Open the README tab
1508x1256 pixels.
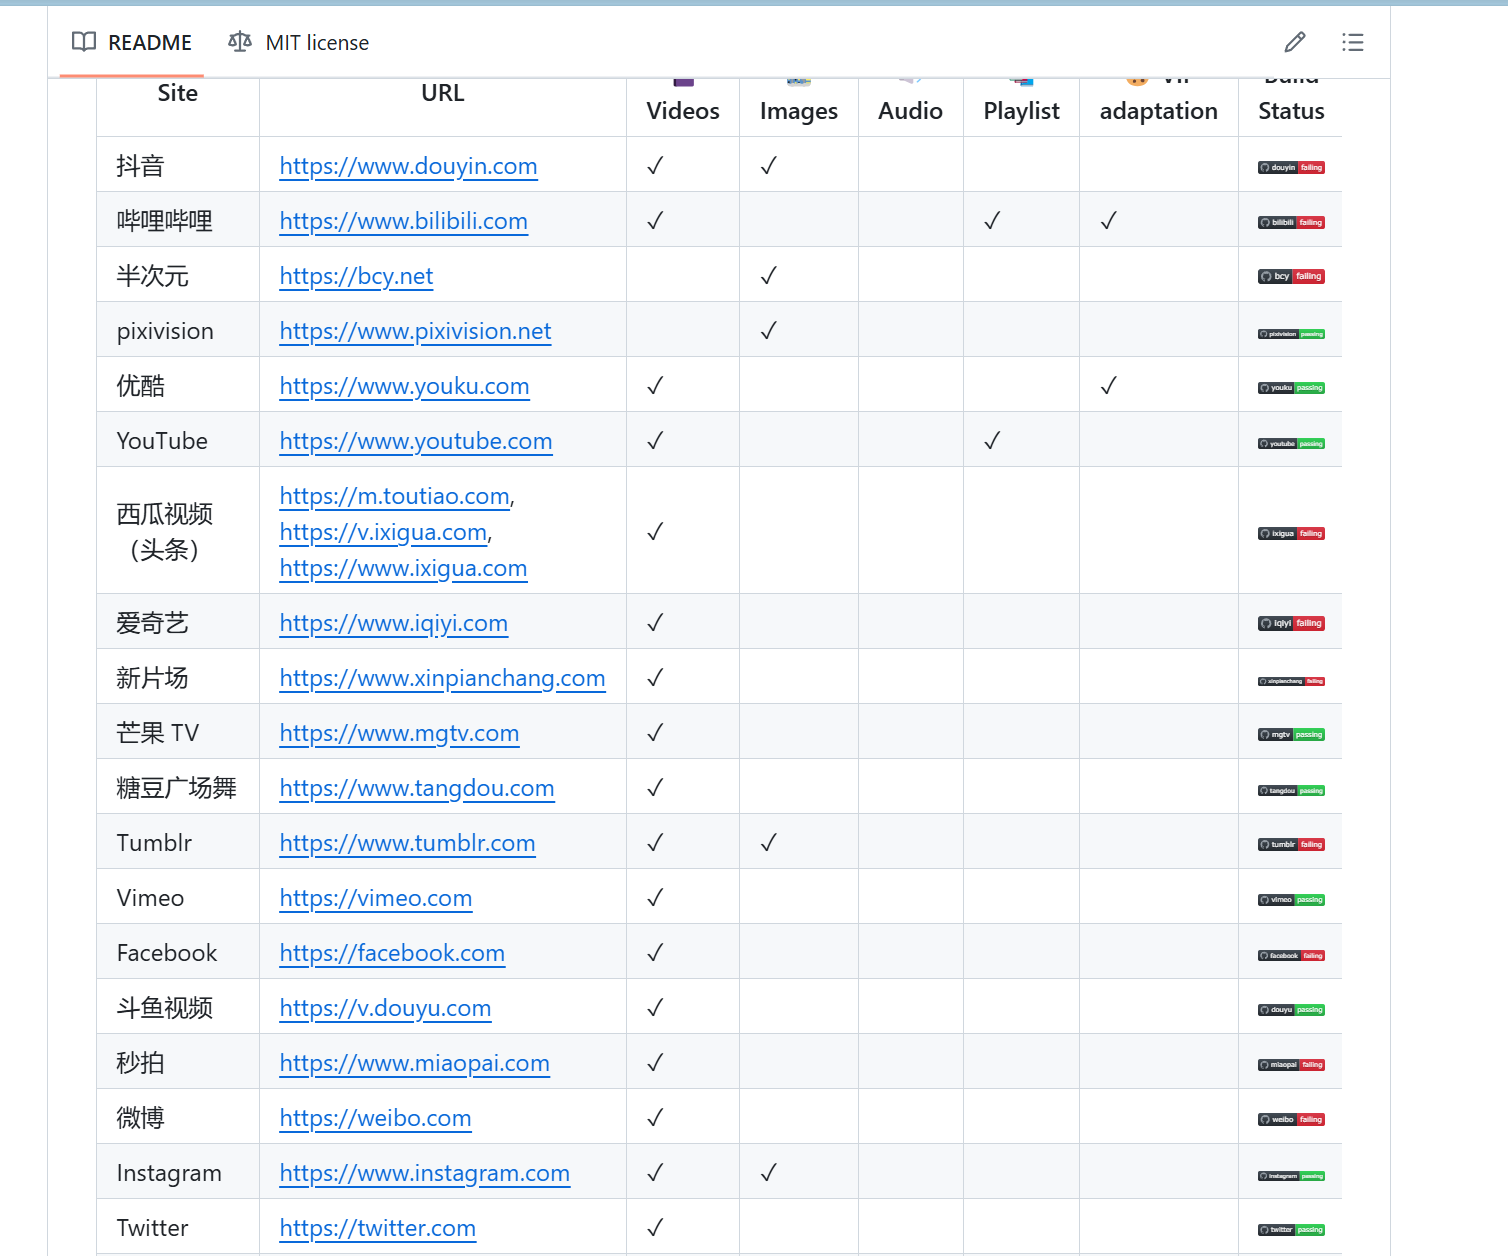131,42
